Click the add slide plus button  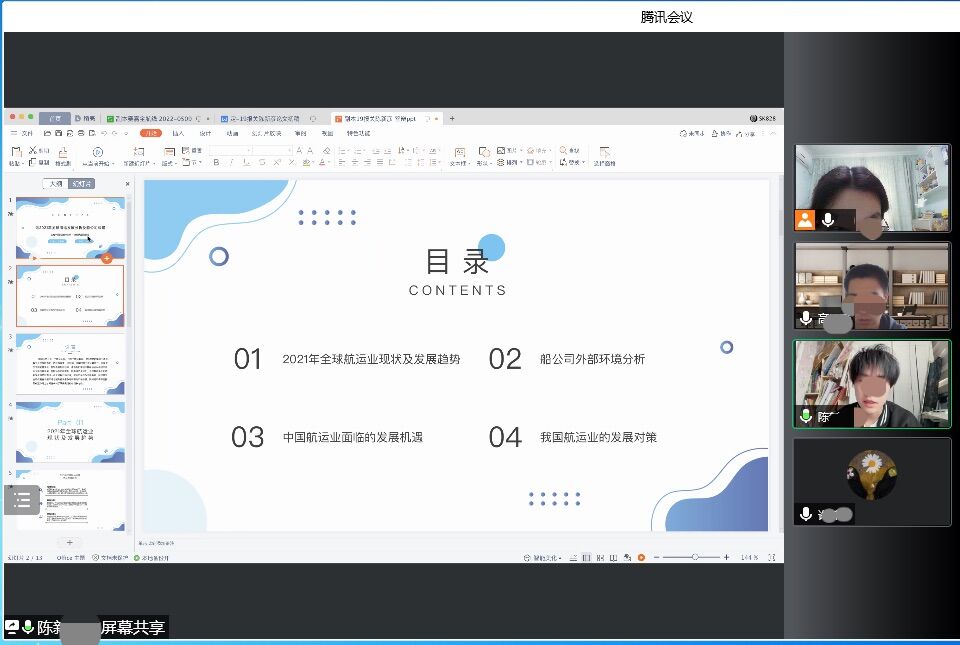click(x=69, y=543)
